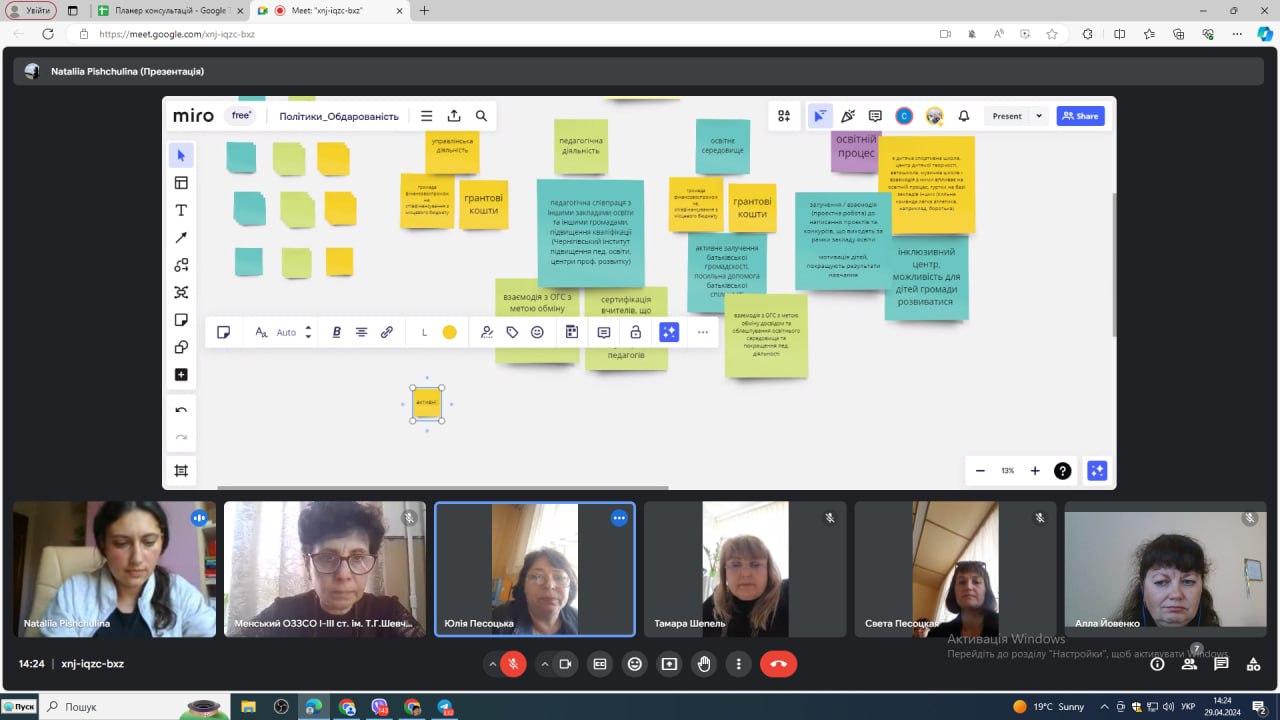Screen dimensions: 1280x720
Task: Open Telegram from the Windows taskbar
Action: 445,707
